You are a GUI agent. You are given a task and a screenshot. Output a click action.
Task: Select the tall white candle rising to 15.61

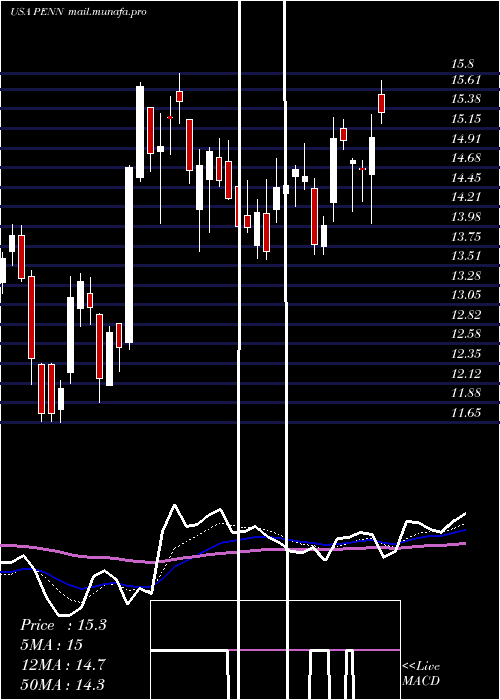tap(140, 132)
